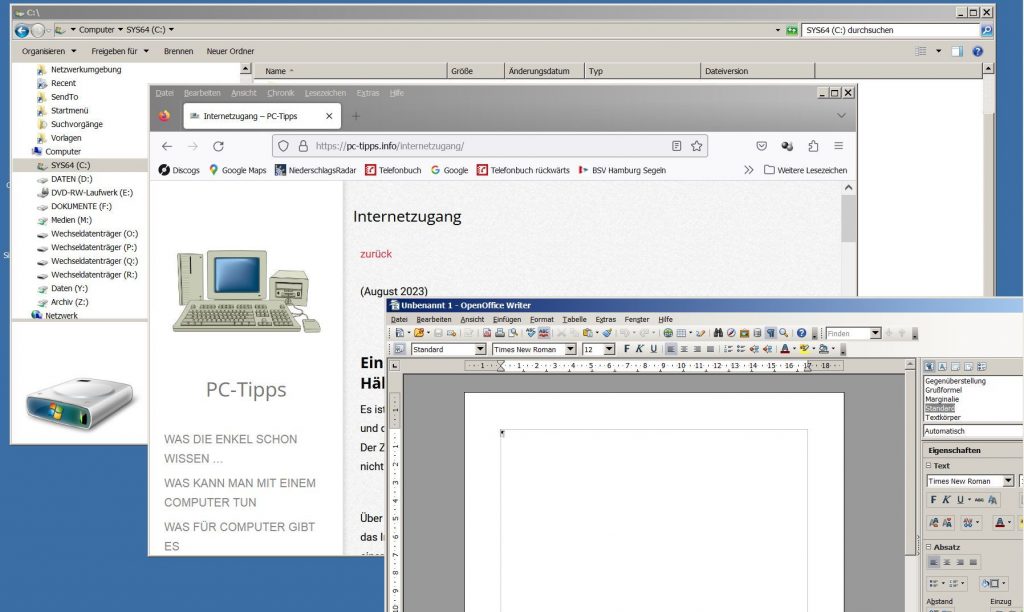Bookmark this page with the star icon
The height and width of the screenshot is (612, 1024).
[696, 146]
